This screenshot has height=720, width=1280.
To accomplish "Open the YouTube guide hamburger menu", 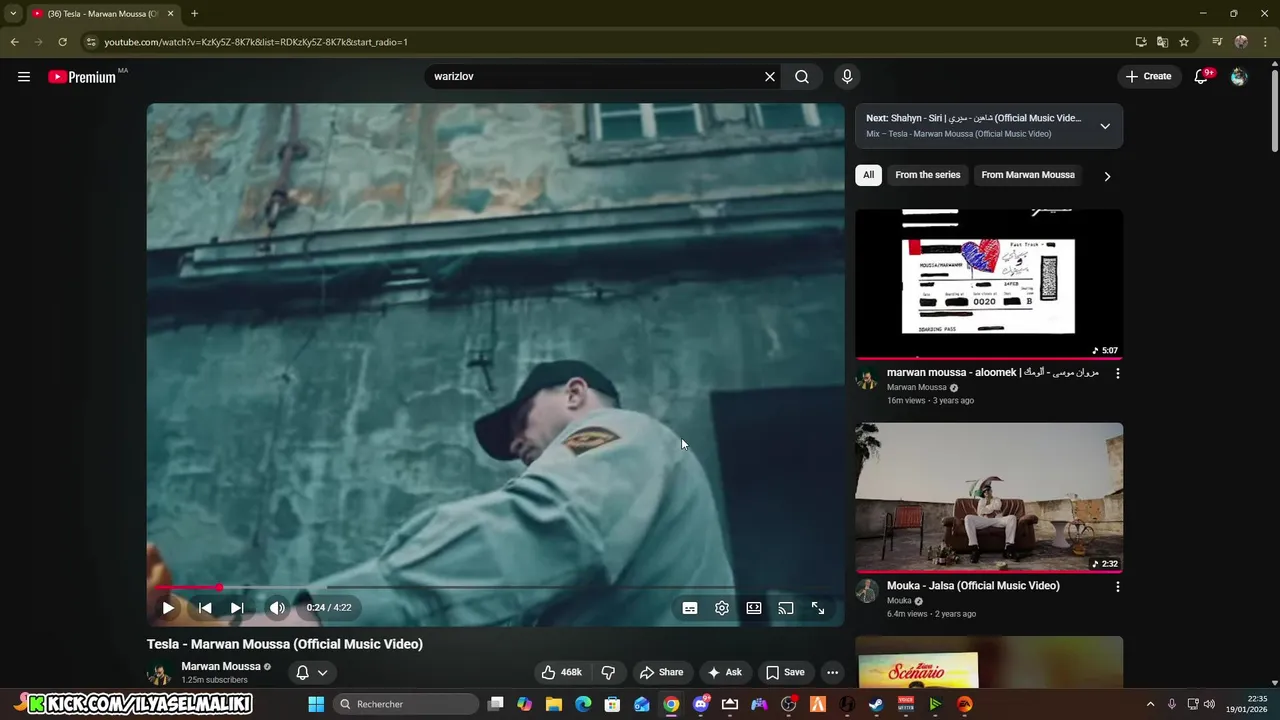I will tap(24, 76).
